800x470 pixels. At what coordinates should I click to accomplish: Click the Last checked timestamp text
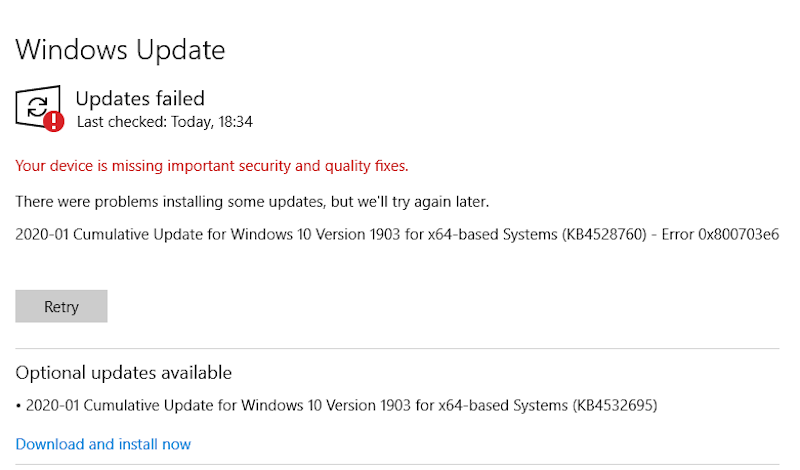[x=164, y=122]
